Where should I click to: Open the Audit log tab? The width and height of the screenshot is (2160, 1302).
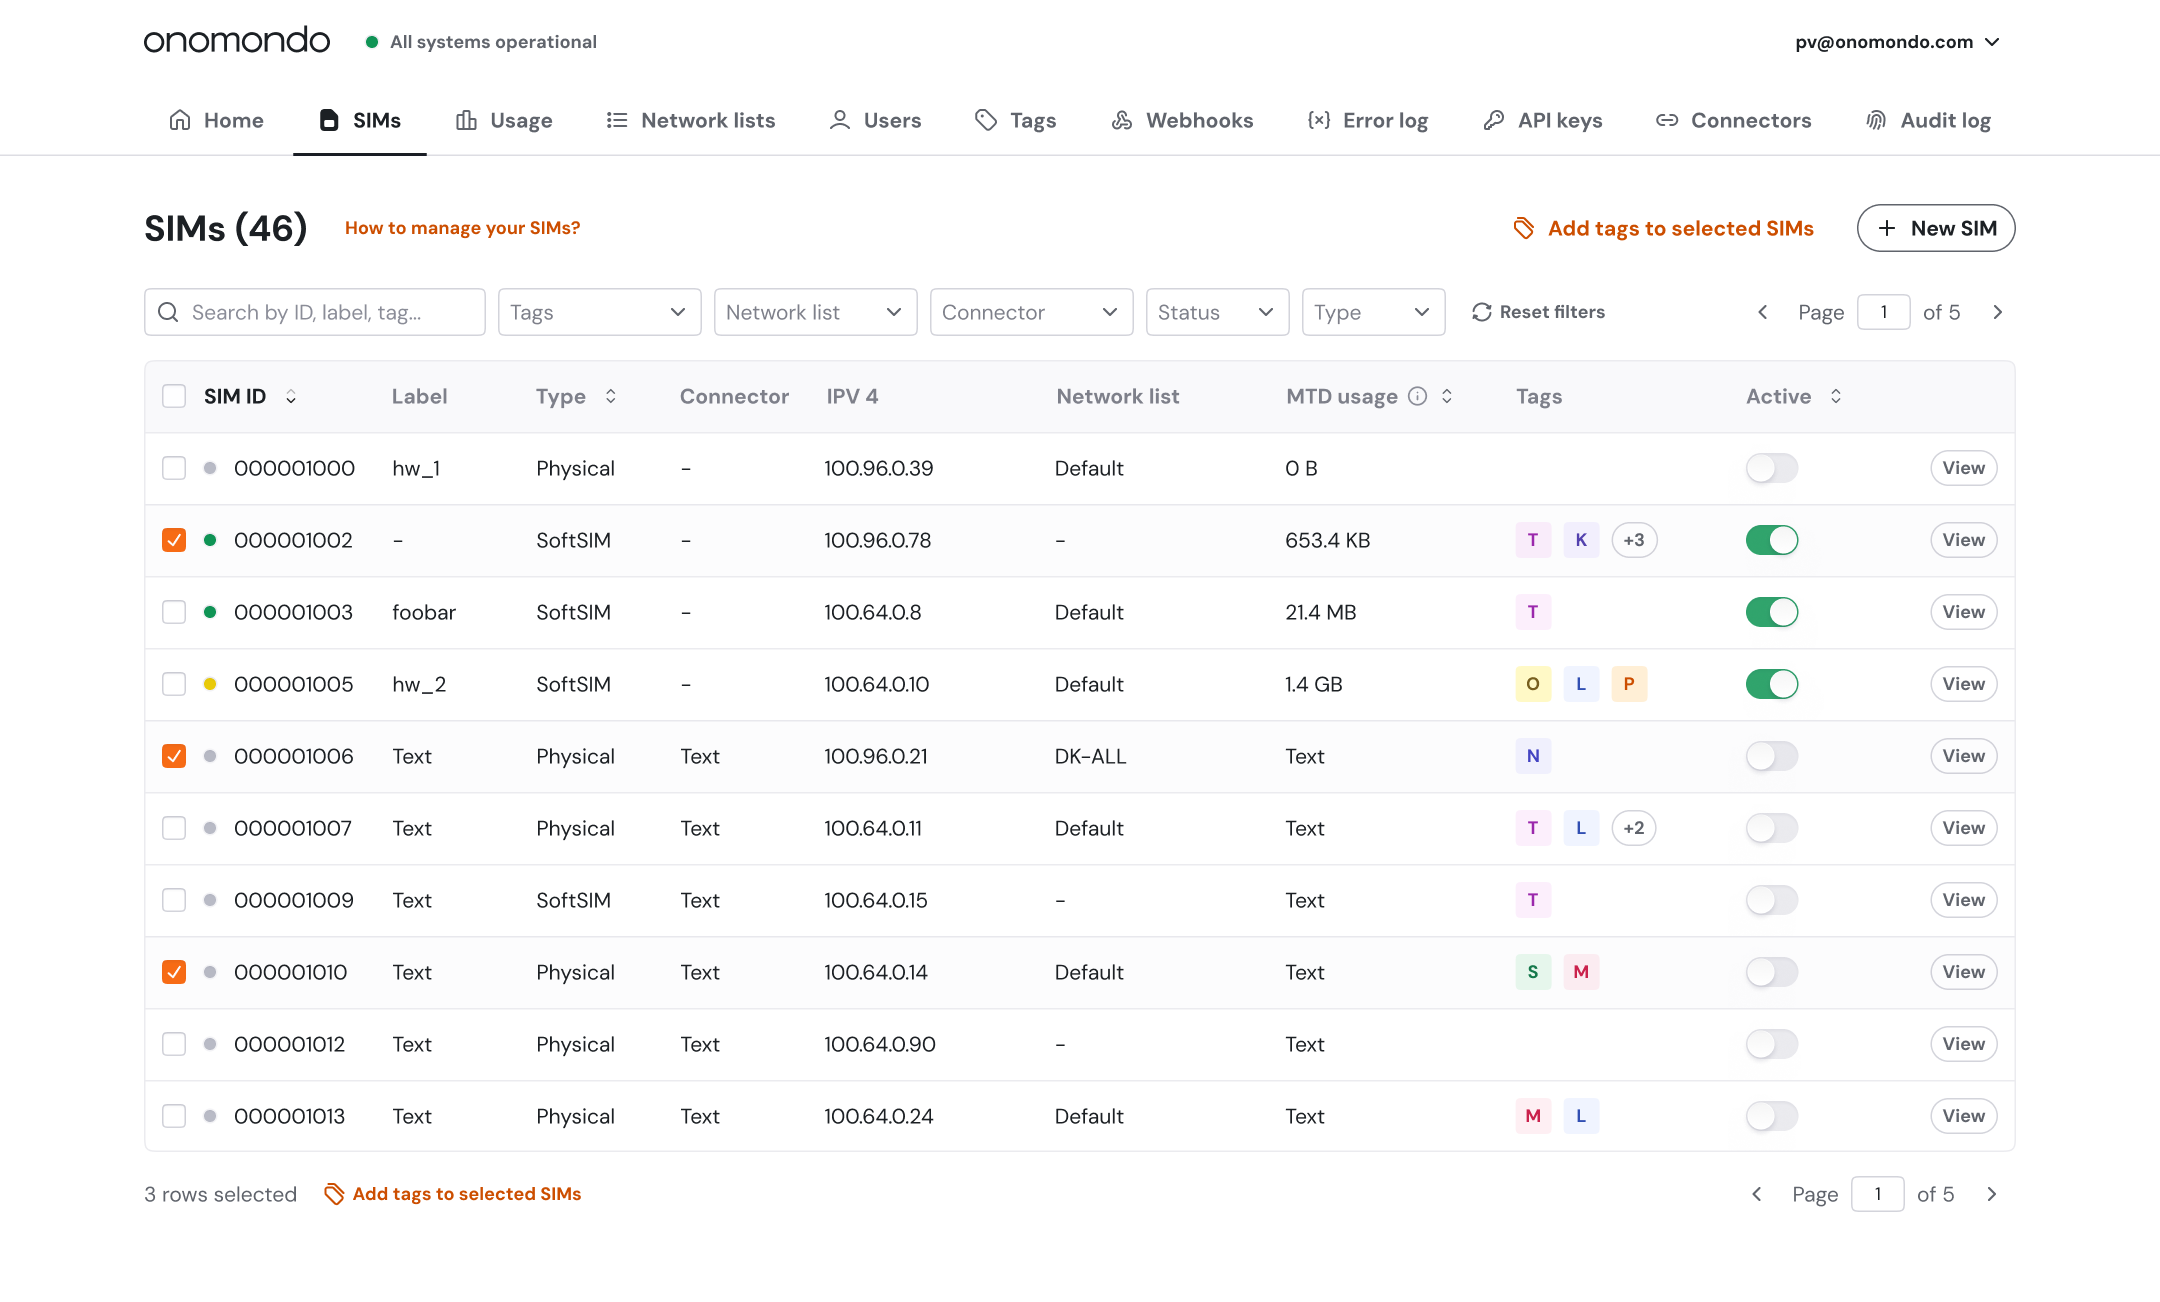pyautogui.click(x=1928, y=120)
